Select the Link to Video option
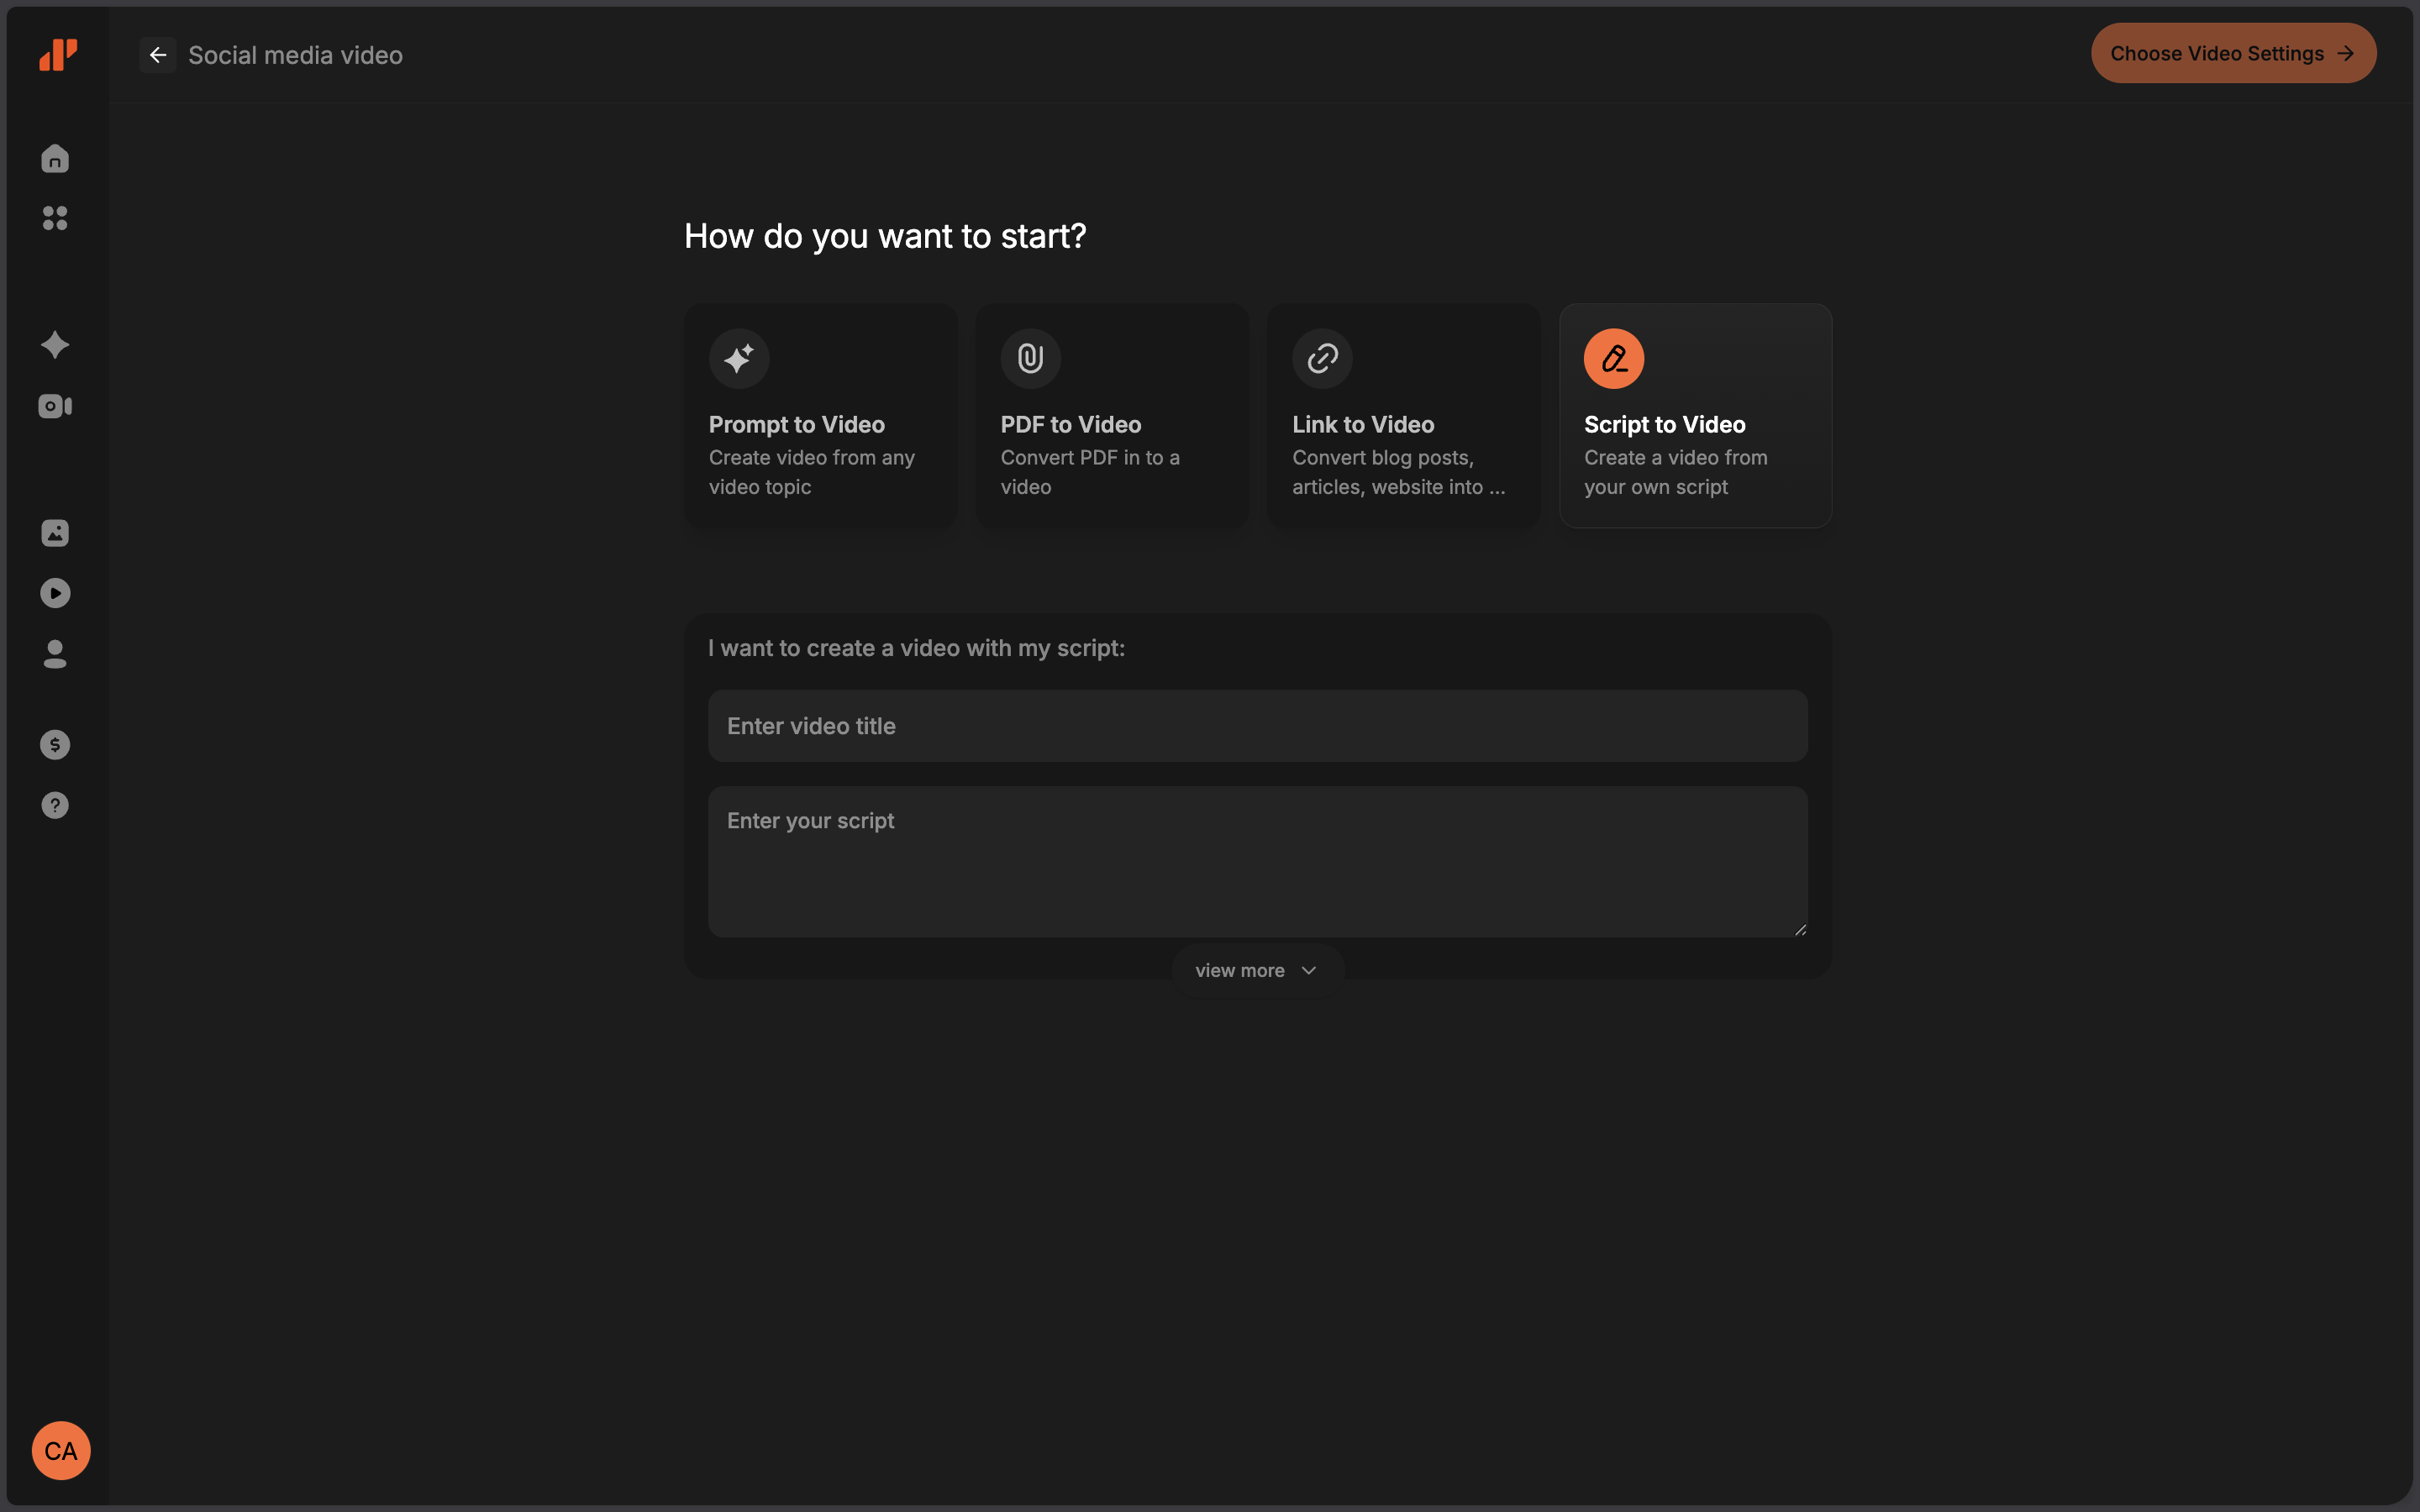Screen dimensions: 2420x1512 click(x=1403, y=415)
